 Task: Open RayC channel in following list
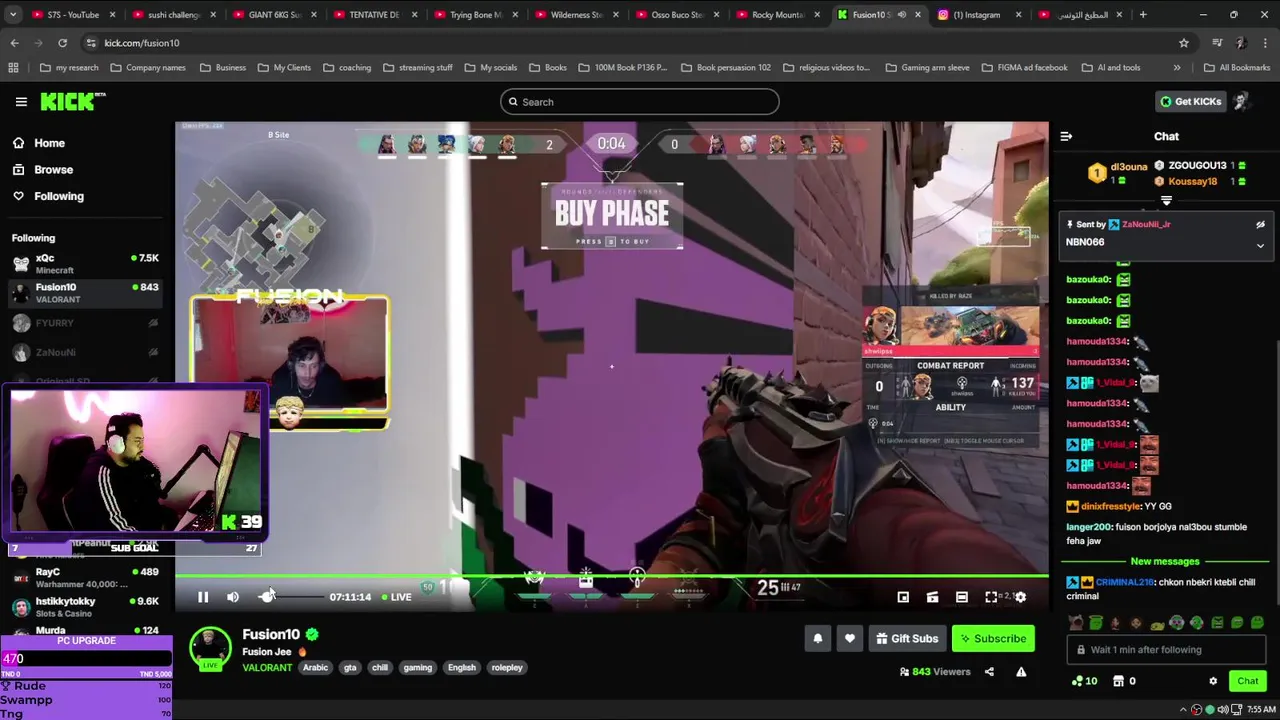(87, 577)
